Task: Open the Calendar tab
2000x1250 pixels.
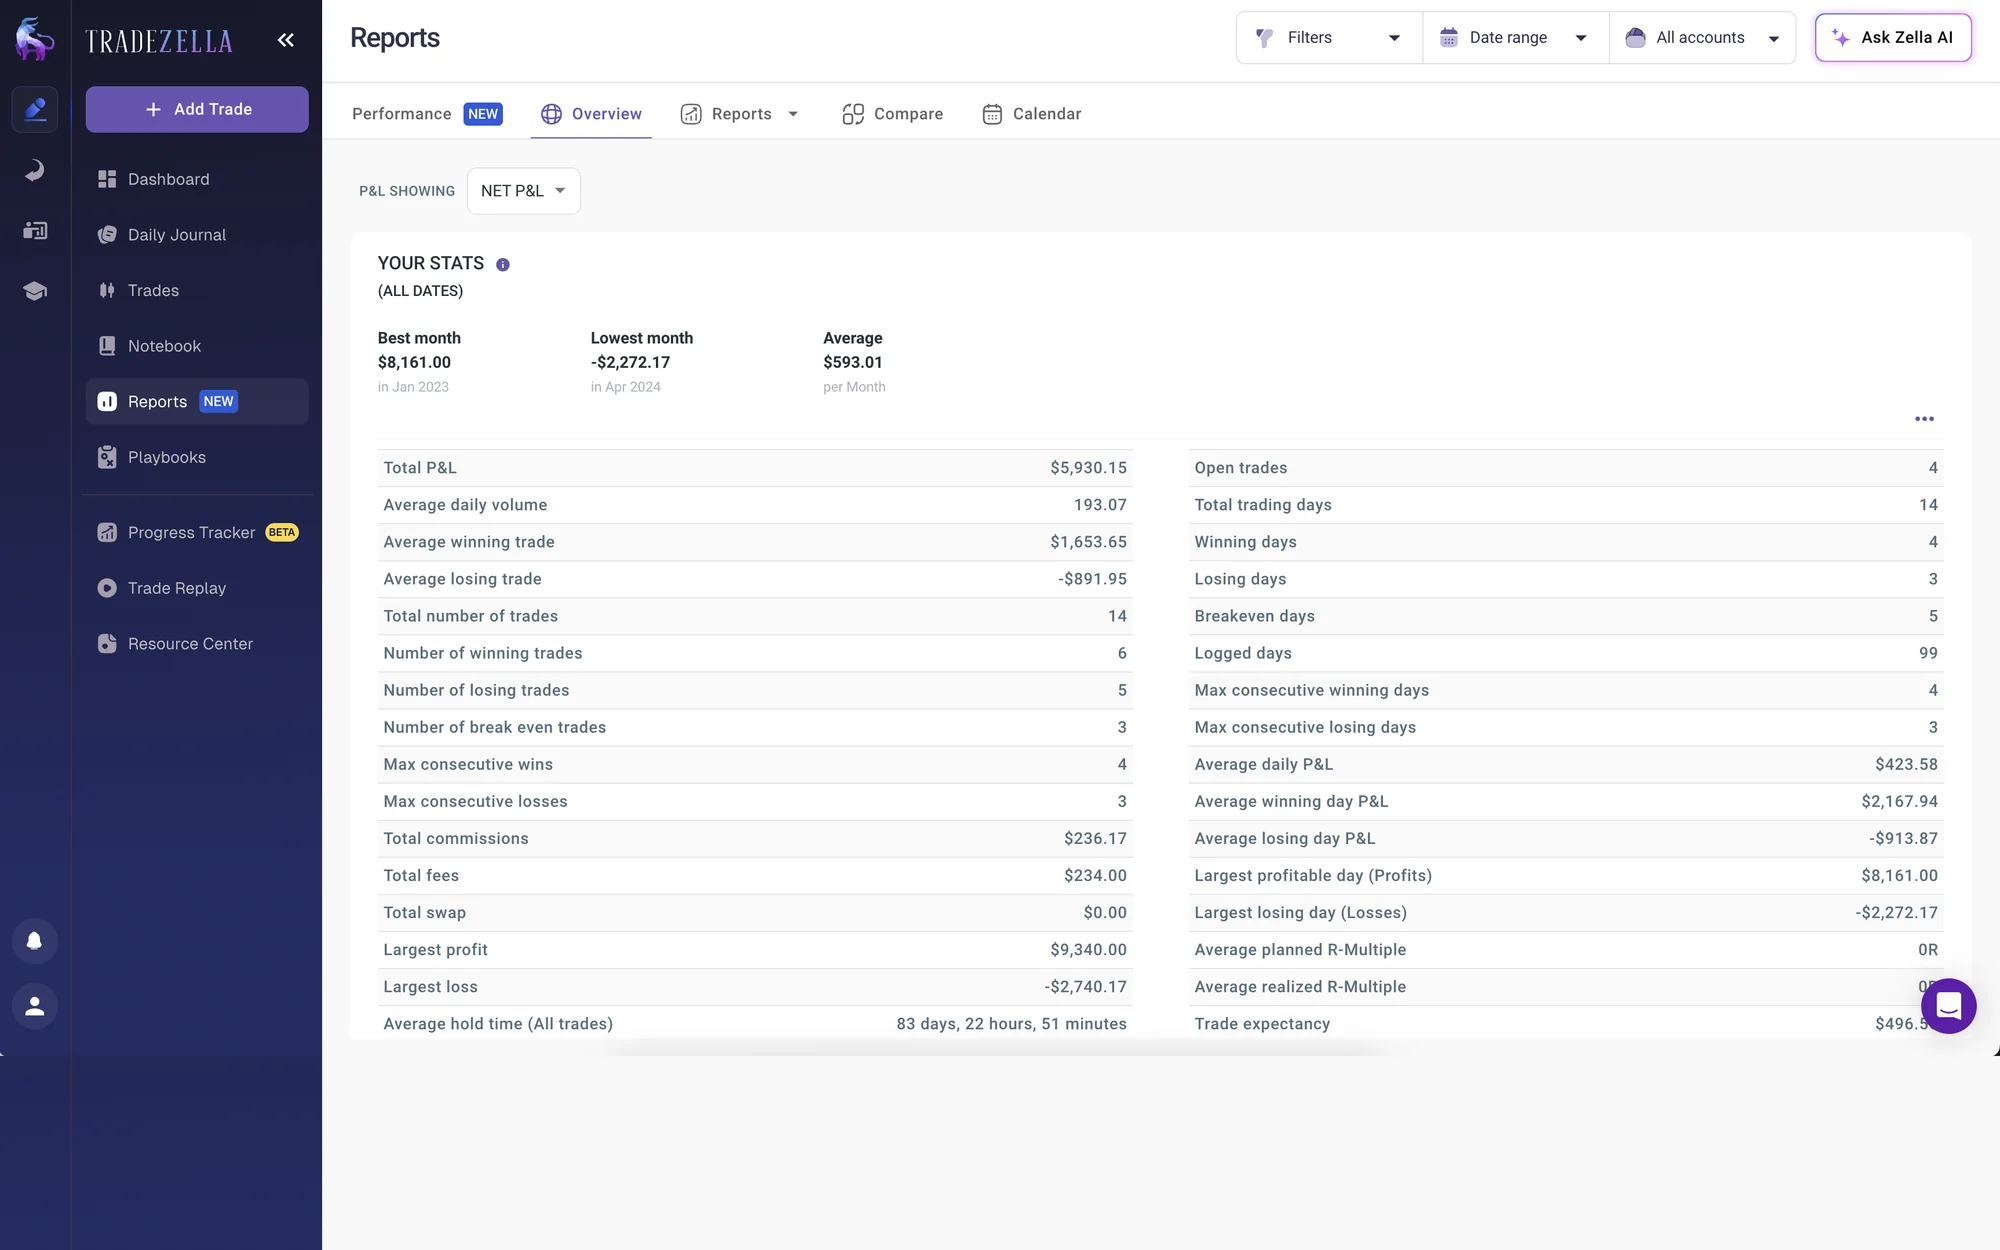Action: click(1031, 114)
